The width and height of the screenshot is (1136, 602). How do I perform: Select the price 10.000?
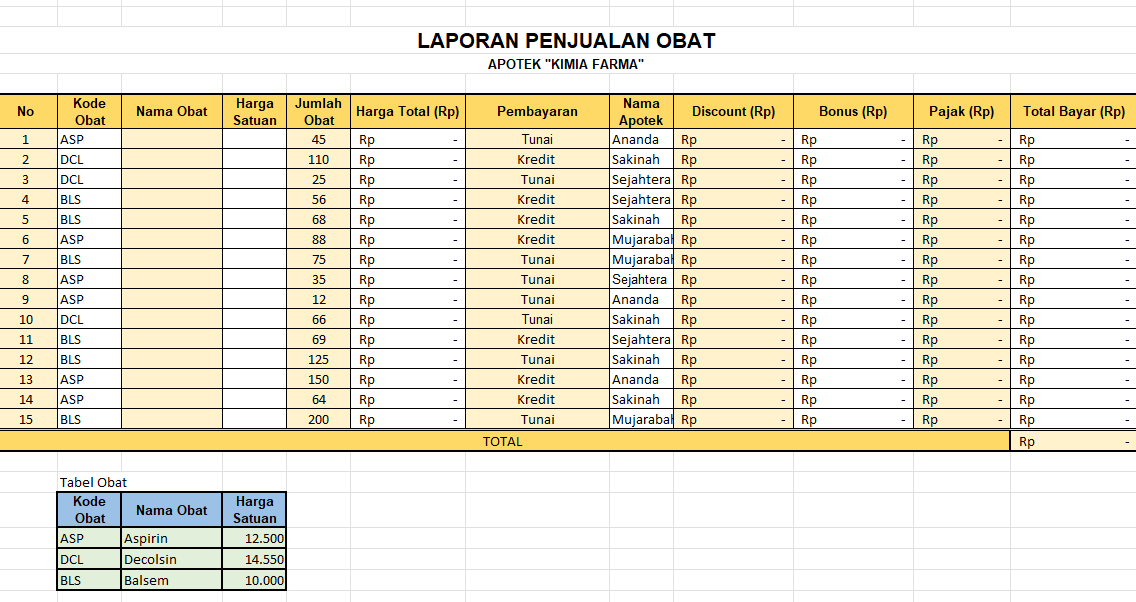(254, 580)
